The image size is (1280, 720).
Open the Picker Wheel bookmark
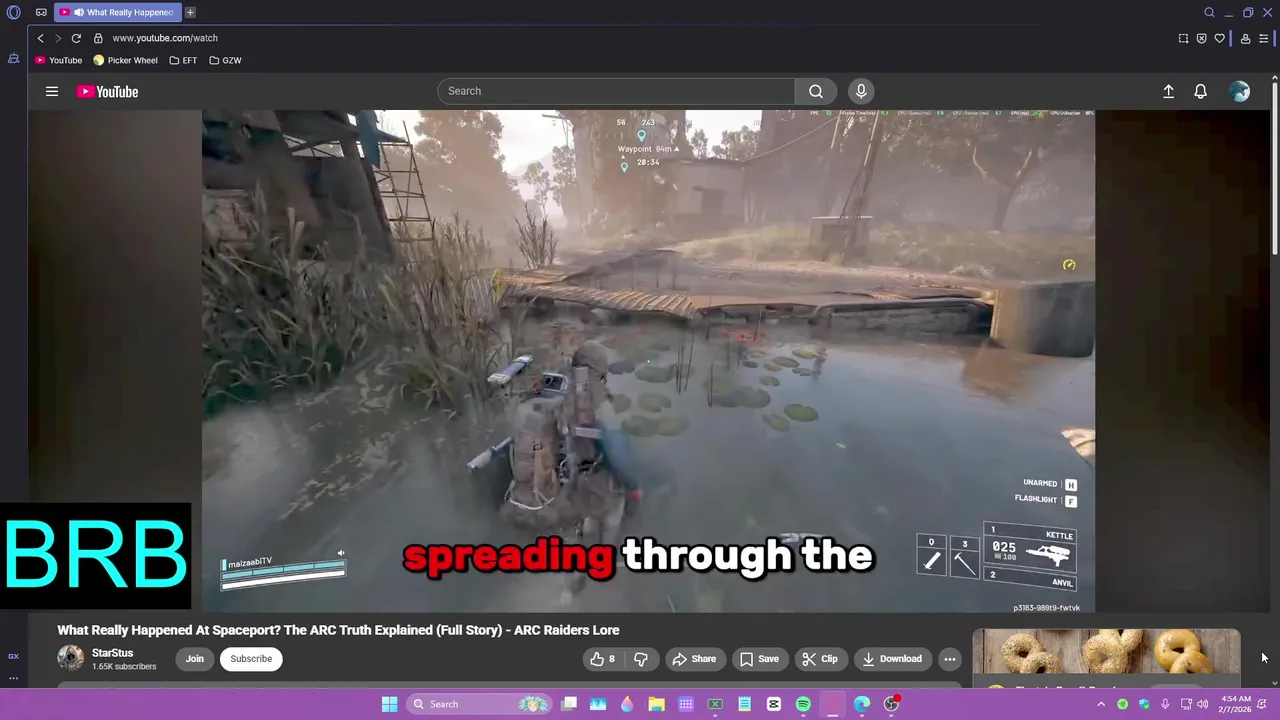125,60
